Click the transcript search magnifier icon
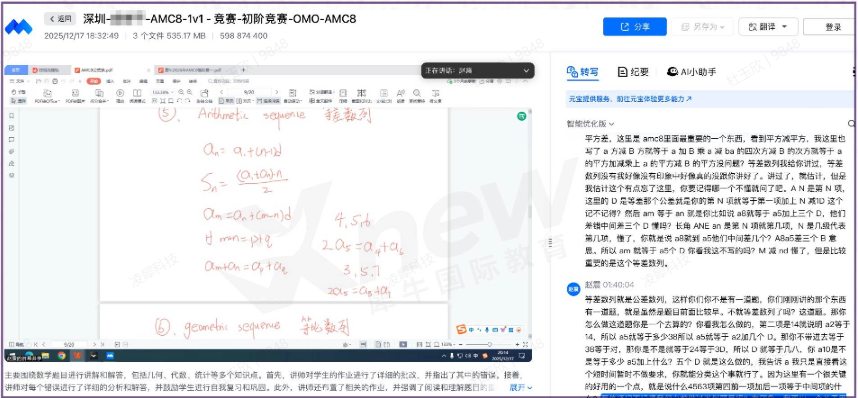This screenshot has width=858, height=398. (x=851, y=124)
